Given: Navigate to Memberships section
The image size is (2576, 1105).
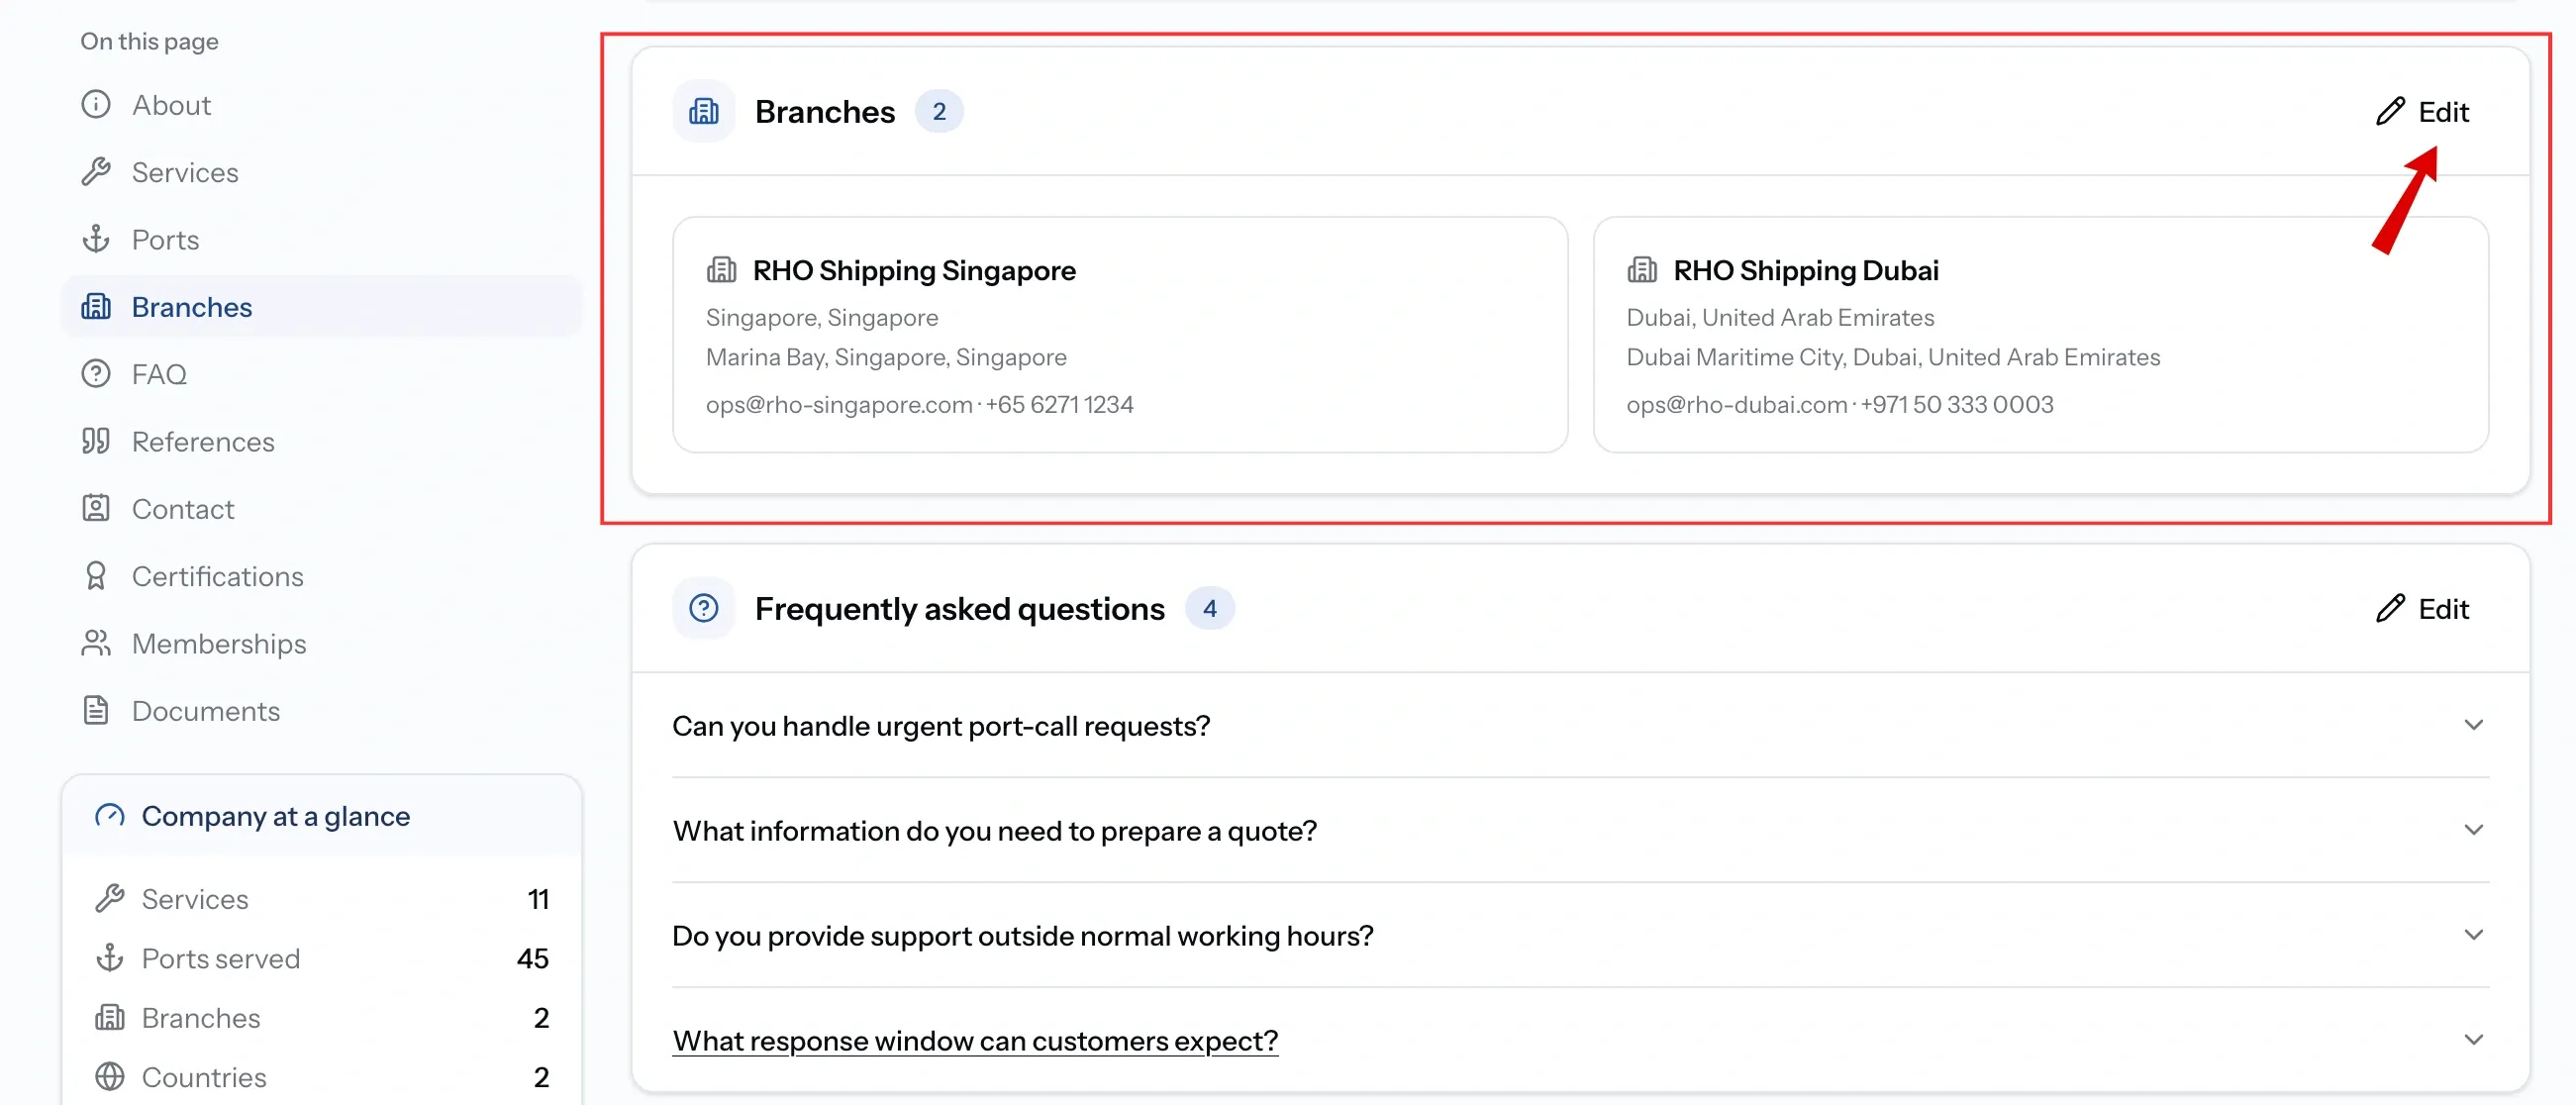Looking at the screenshot, I should click(x=320, y=643).
